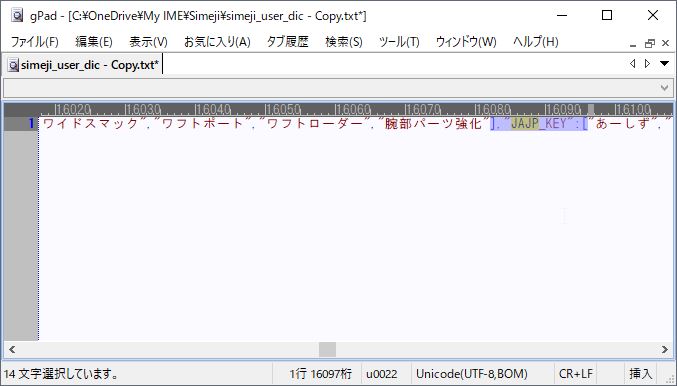Click the document icon on the file tab

13,65
